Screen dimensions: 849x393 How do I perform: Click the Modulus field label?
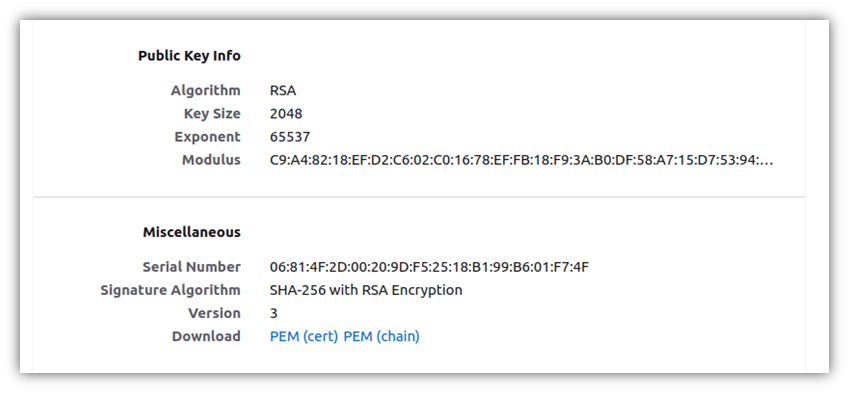click(211, 160)
